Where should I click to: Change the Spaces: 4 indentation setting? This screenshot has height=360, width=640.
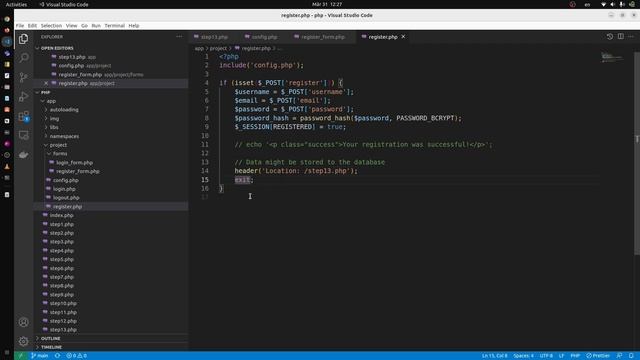(524, 356)
